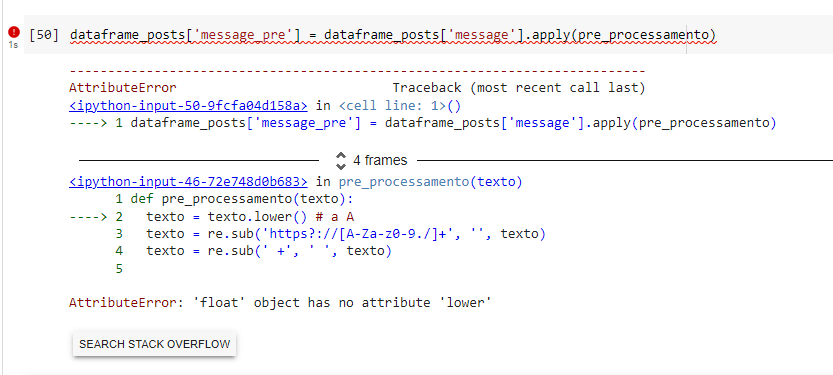
Task: Click the [50] execution count label
Action: point(44,35)
